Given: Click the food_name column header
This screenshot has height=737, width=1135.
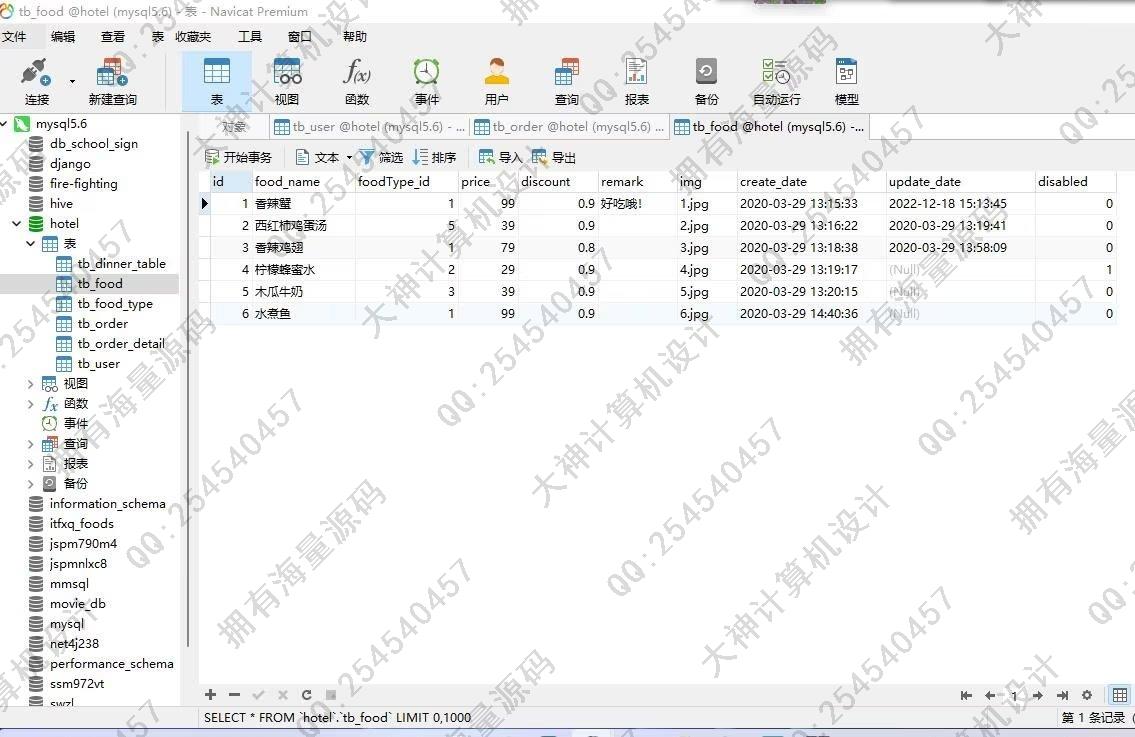Looking at the screenshot, I should pos(287,182).
